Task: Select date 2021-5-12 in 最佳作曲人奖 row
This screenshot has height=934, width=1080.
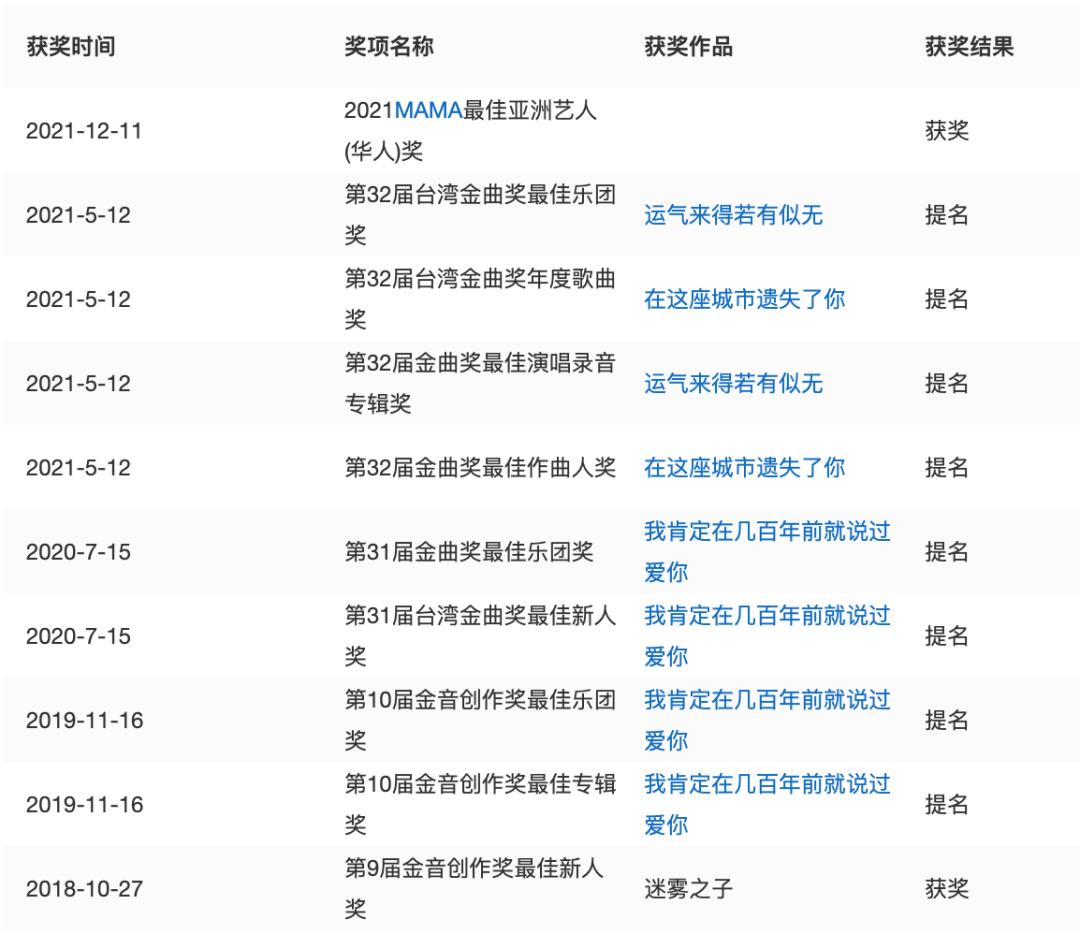Action: (x=79, y=468)
